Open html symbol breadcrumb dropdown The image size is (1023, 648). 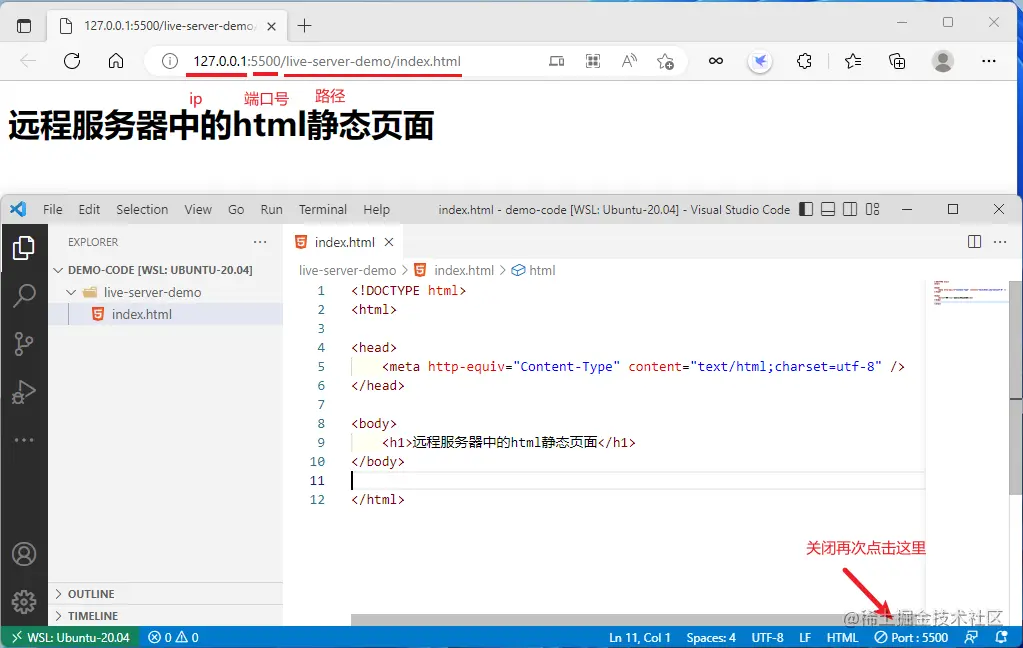(x=533, y=270)
